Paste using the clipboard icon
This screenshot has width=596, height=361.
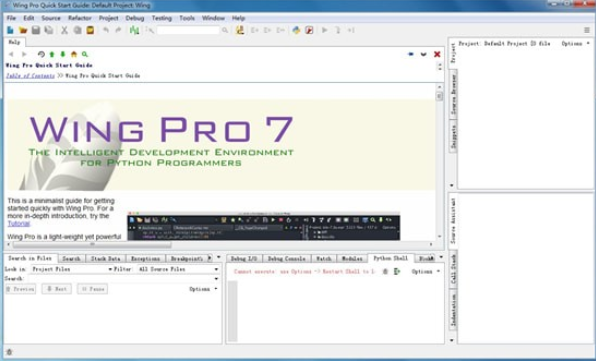tap(90, 30)
